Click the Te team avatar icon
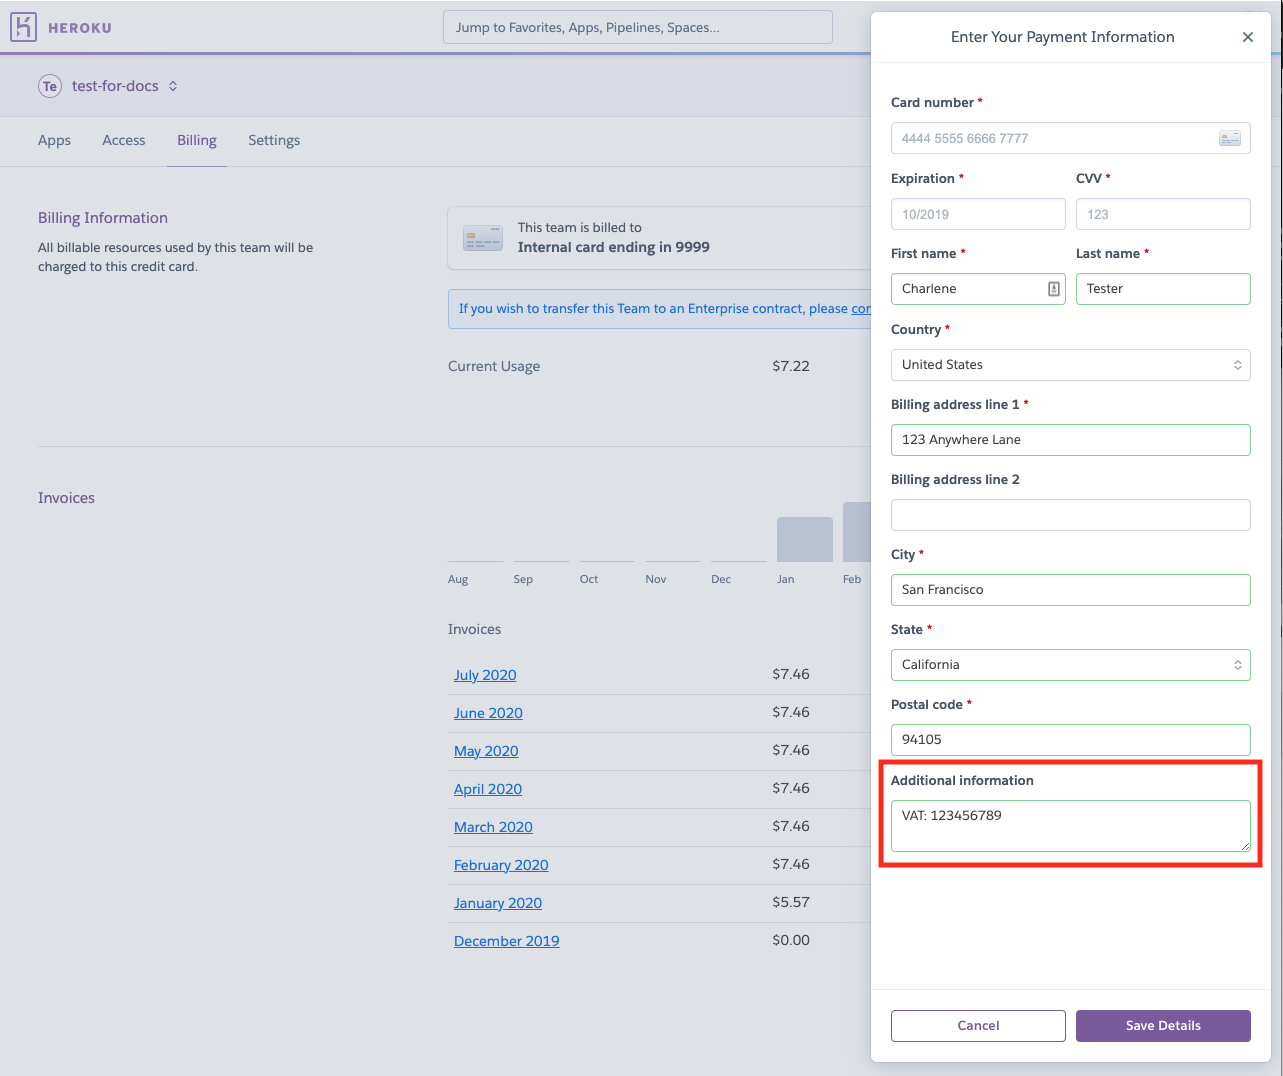The width and height of the screenshot is (1283, 1076). point(50,86)
